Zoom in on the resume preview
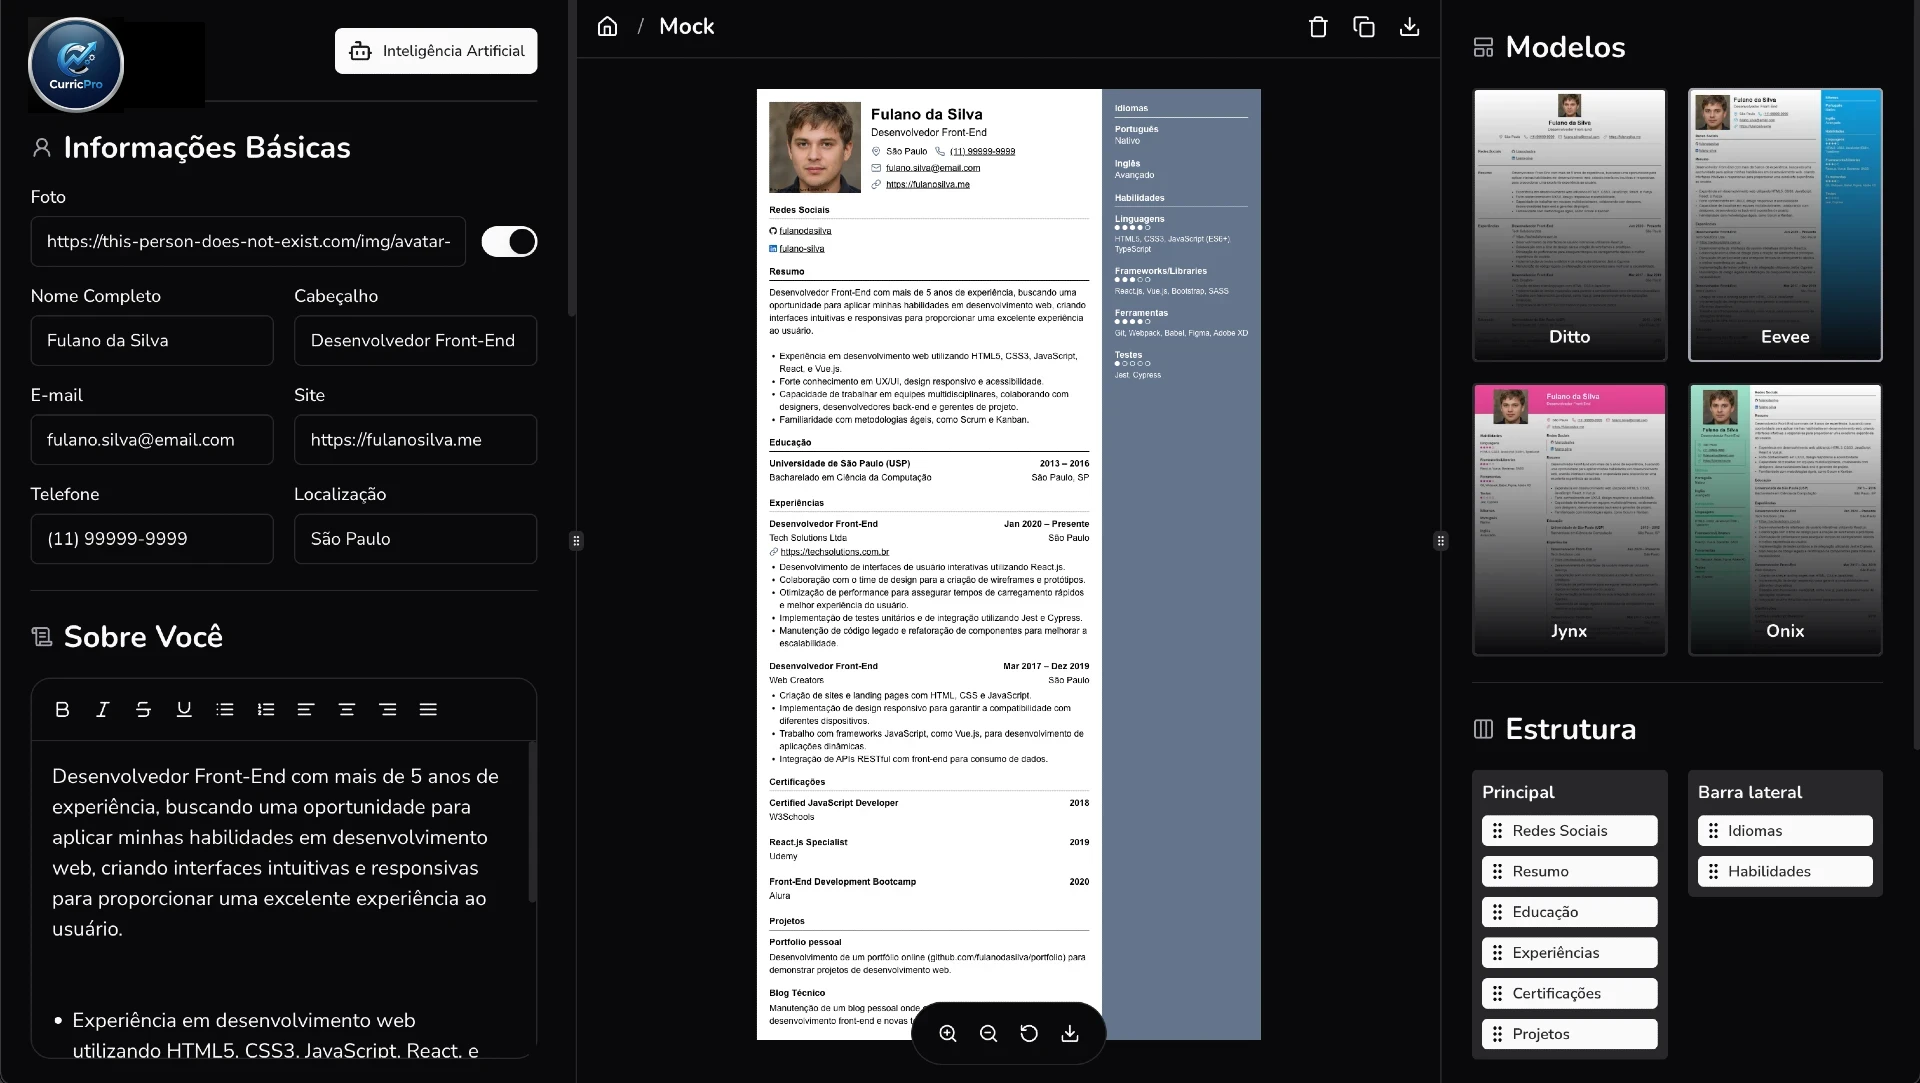This screenshot has width=1920, height=1083. [x=947, y=1033]
